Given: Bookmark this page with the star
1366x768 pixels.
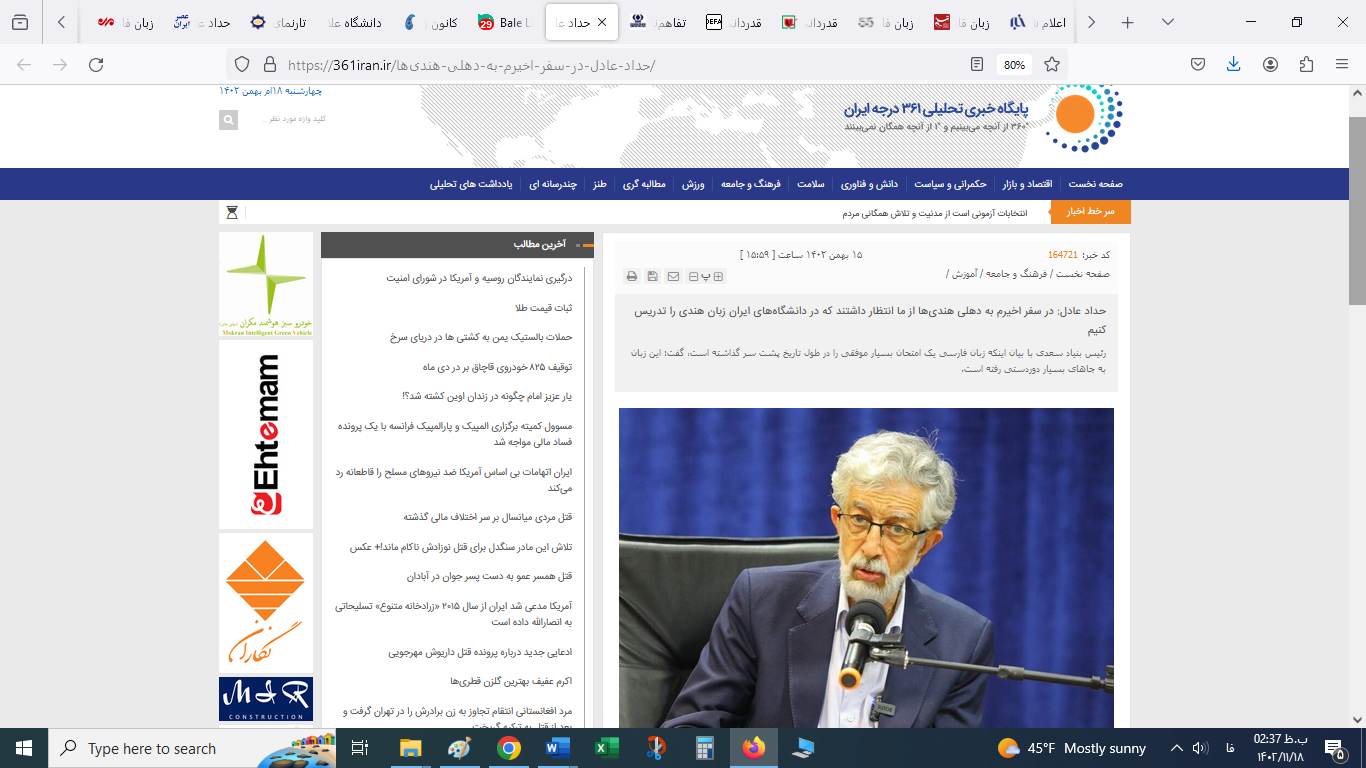Looking at the screenshot, I should point(1052,64).
